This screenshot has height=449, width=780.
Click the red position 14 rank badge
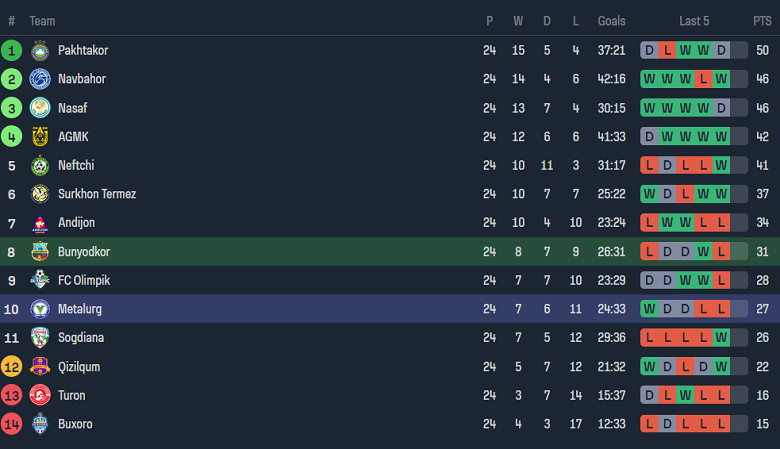point(12,424)
